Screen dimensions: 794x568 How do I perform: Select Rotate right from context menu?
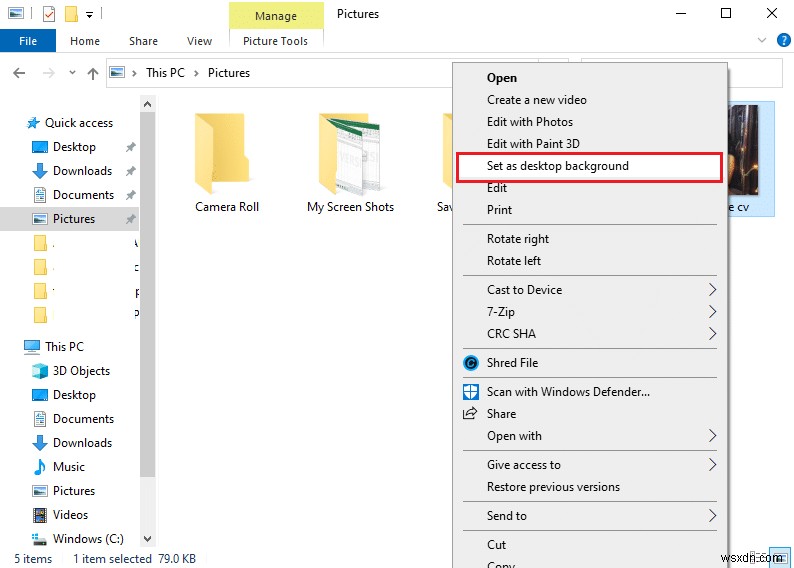coord(517,239)
